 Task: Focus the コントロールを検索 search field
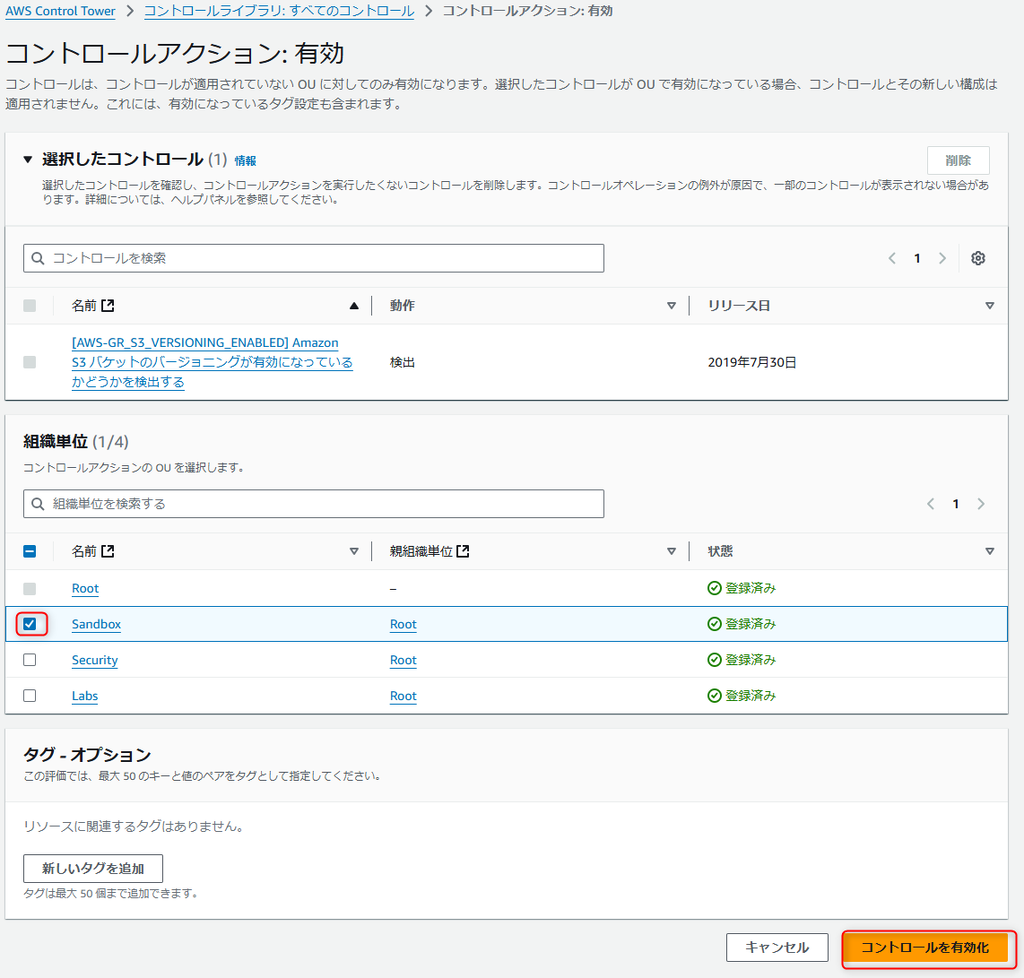(313, 259)
